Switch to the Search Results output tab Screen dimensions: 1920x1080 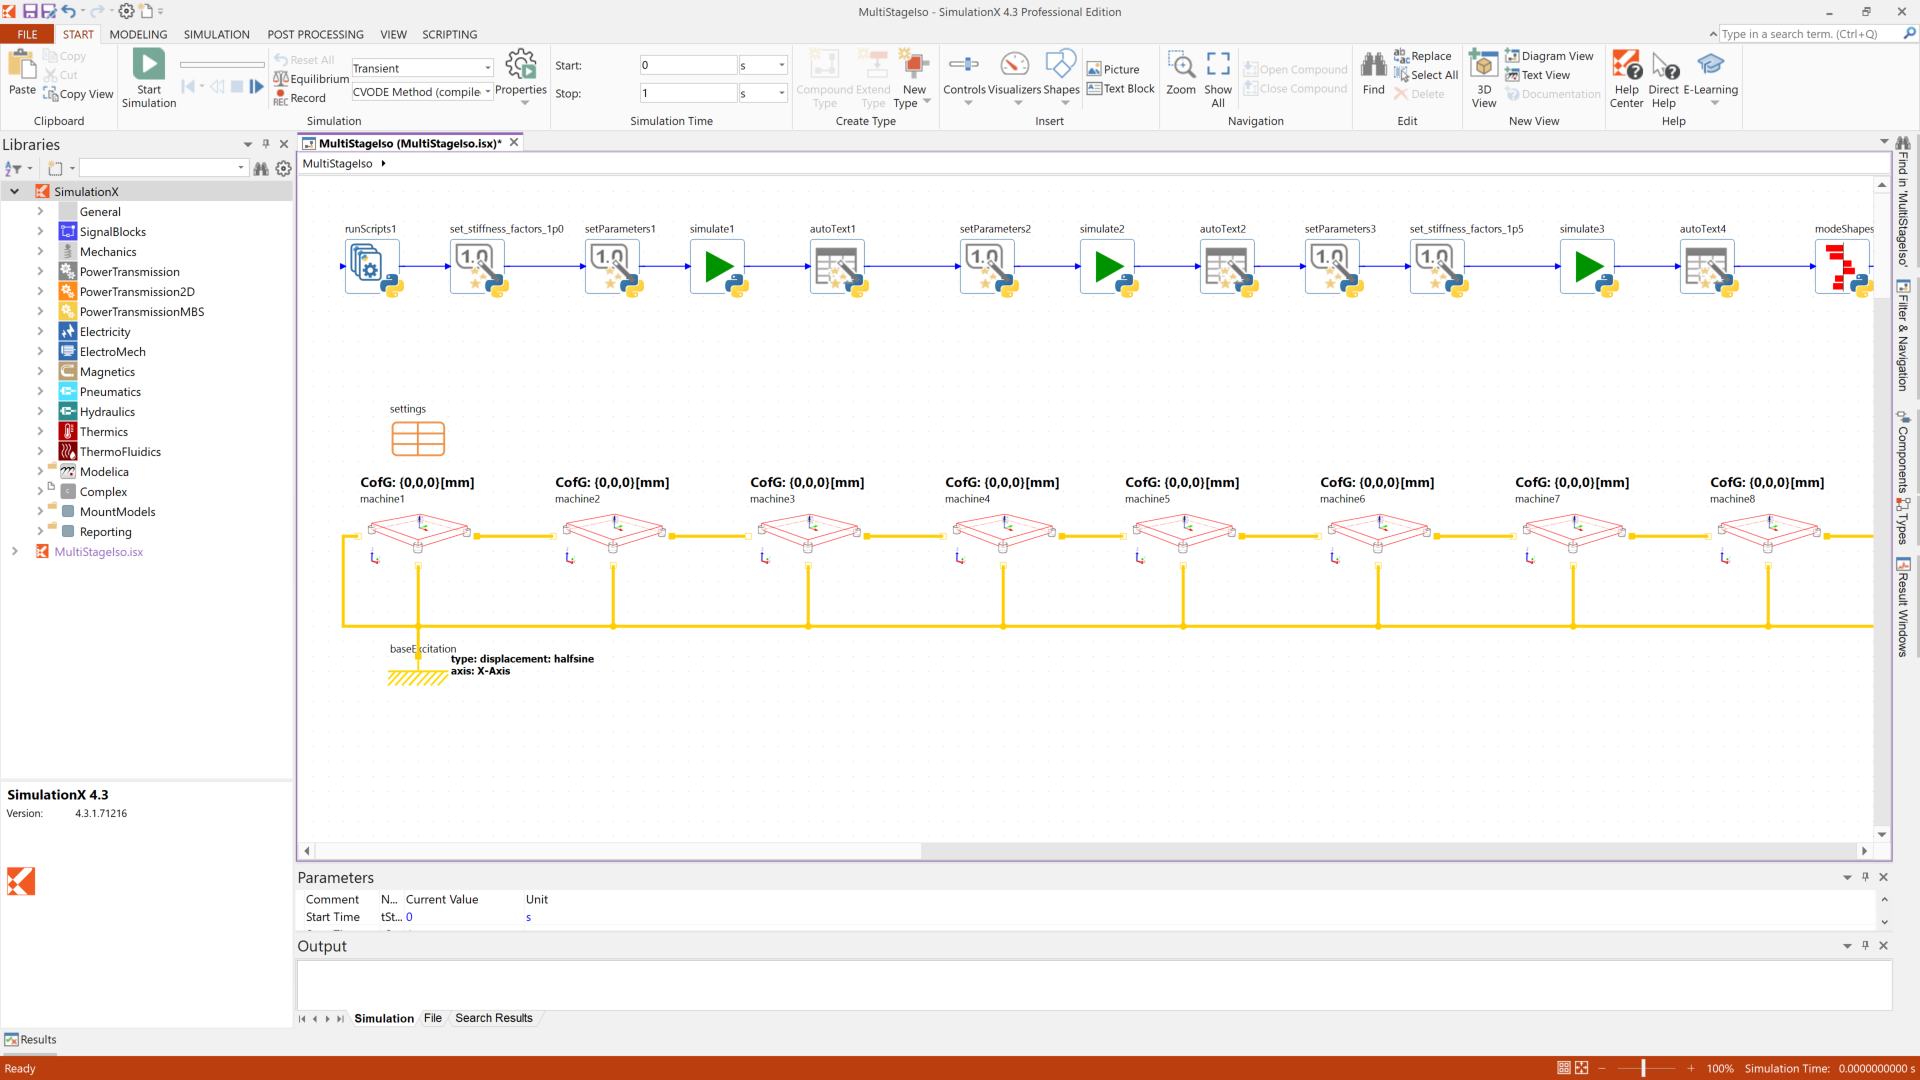pyautogui.click(x=493, y=1018)
